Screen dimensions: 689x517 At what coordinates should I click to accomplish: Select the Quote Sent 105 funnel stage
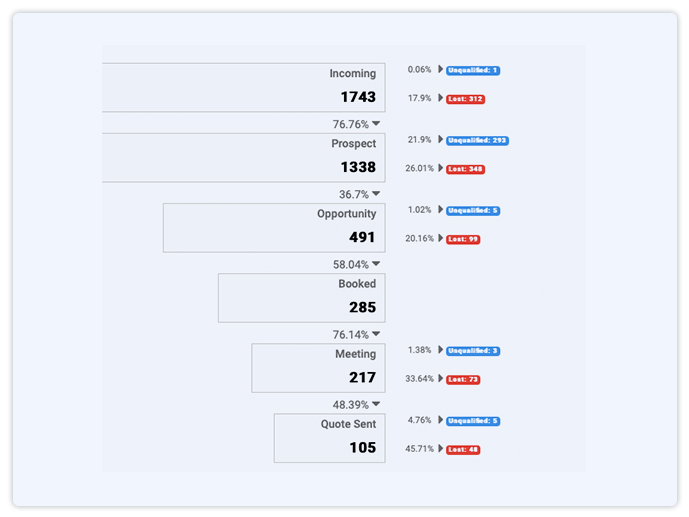[330, 438]
